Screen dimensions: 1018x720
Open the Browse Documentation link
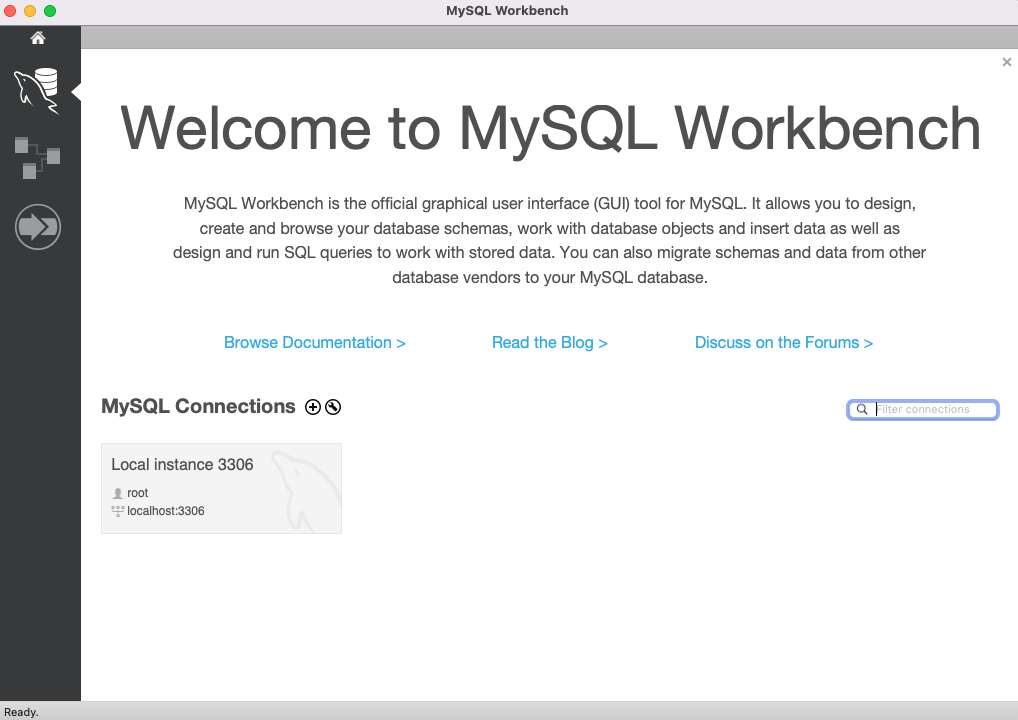point(314,343)
